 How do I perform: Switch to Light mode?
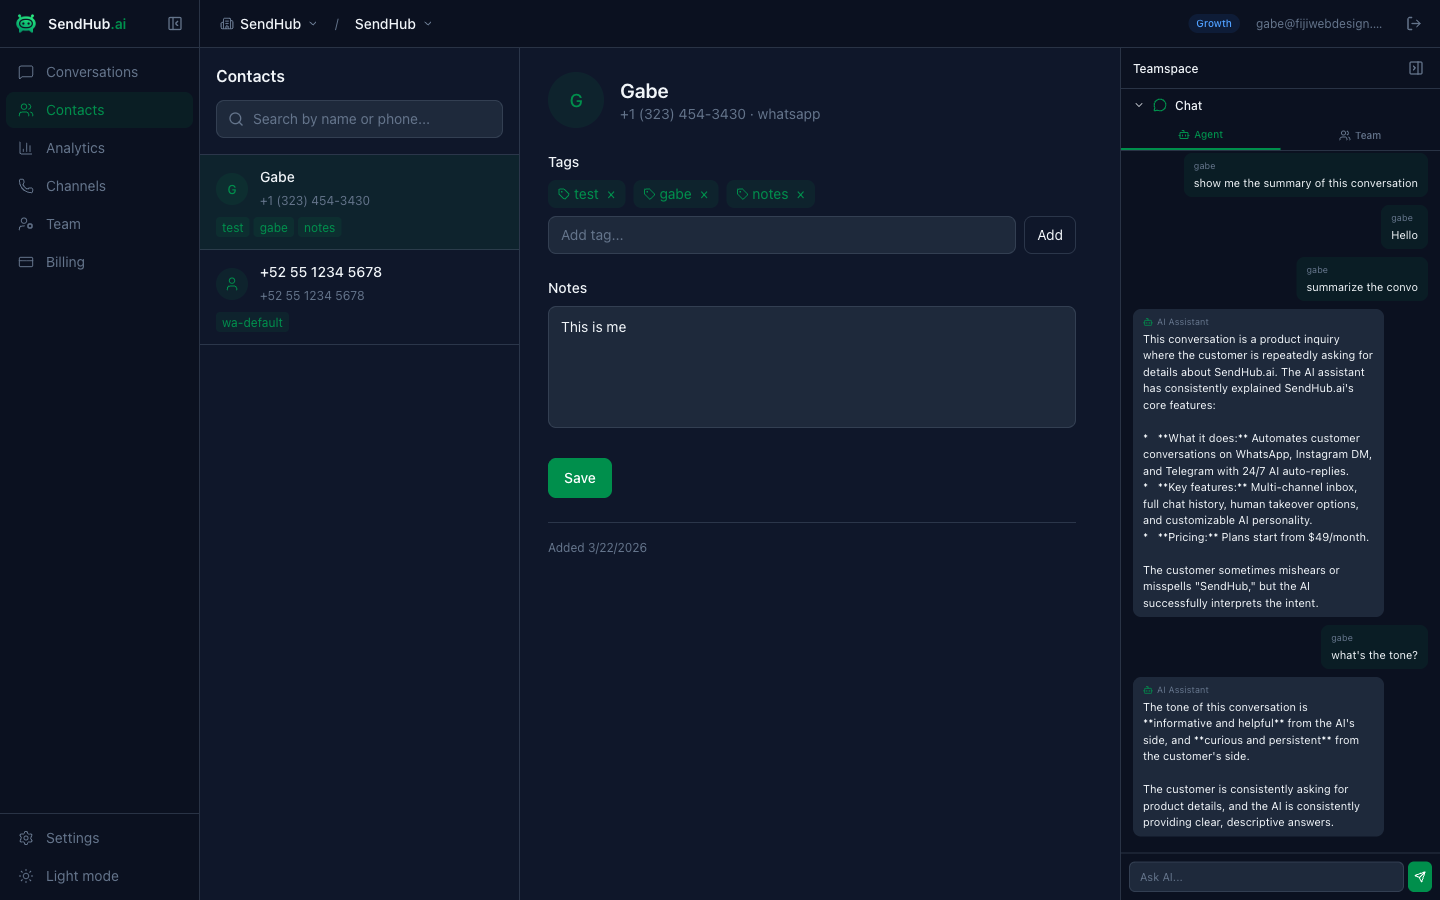tap(99, 876)
